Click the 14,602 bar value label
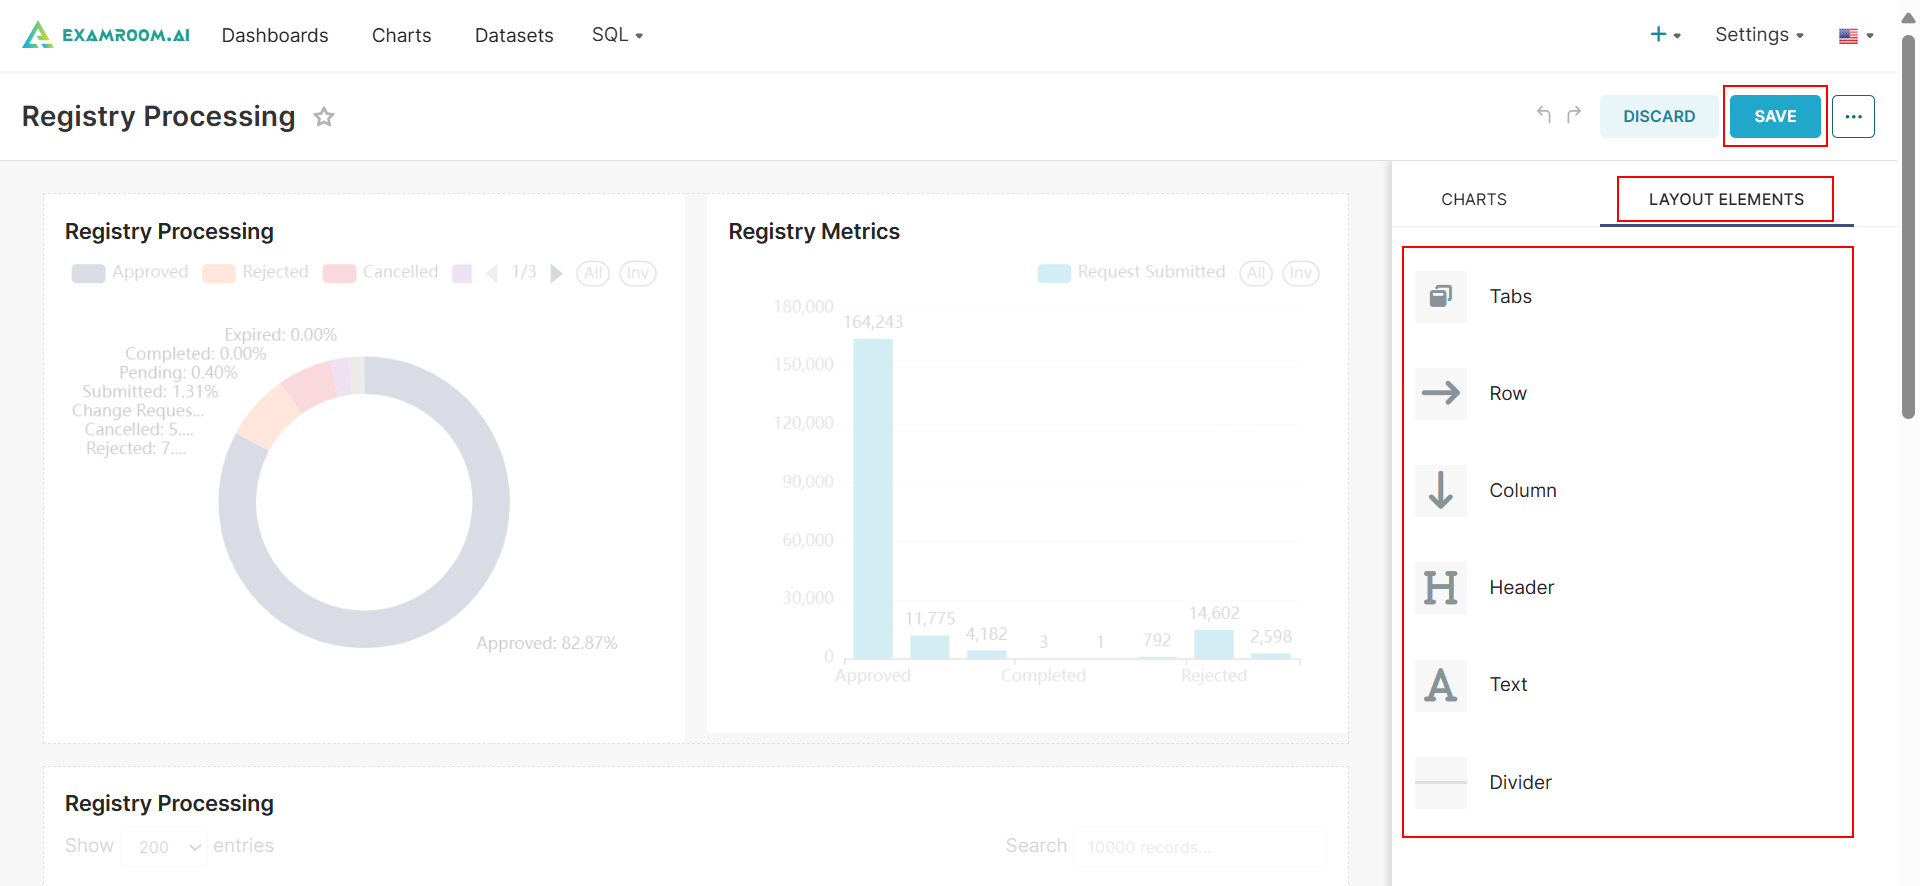Screen dimensions: 1920x886 coord(1214,613)
